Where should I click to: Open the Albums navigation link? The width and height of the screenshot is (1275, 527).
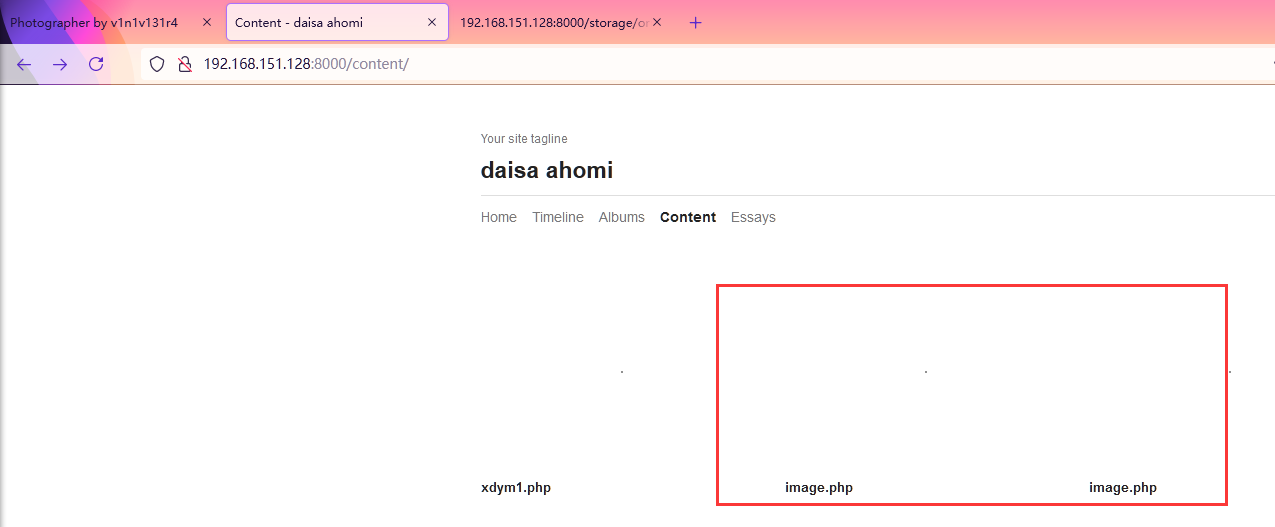pyautogui.click(x=622, y=217)
